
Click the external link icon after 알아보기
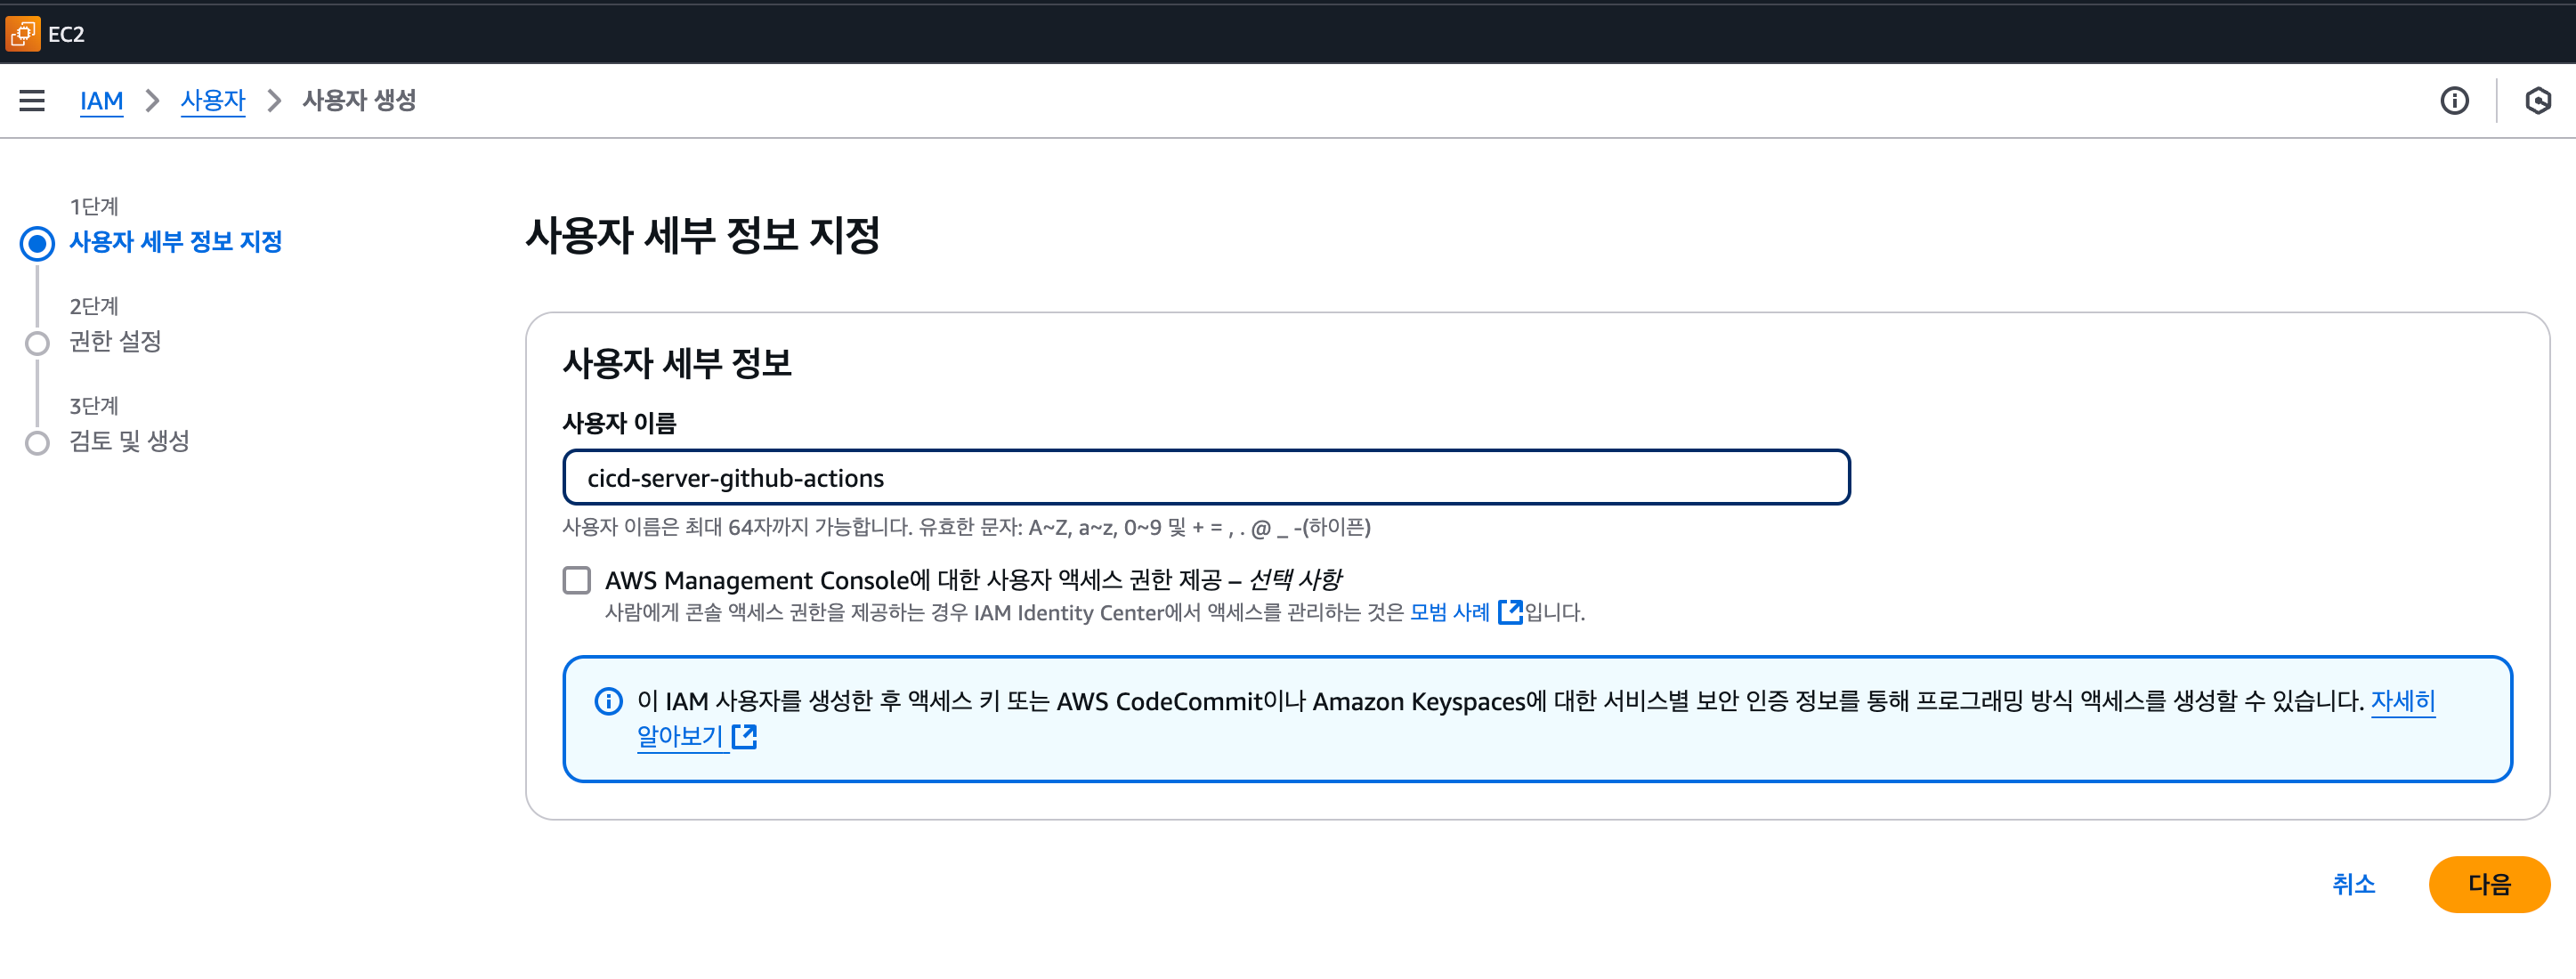(744, 737)
